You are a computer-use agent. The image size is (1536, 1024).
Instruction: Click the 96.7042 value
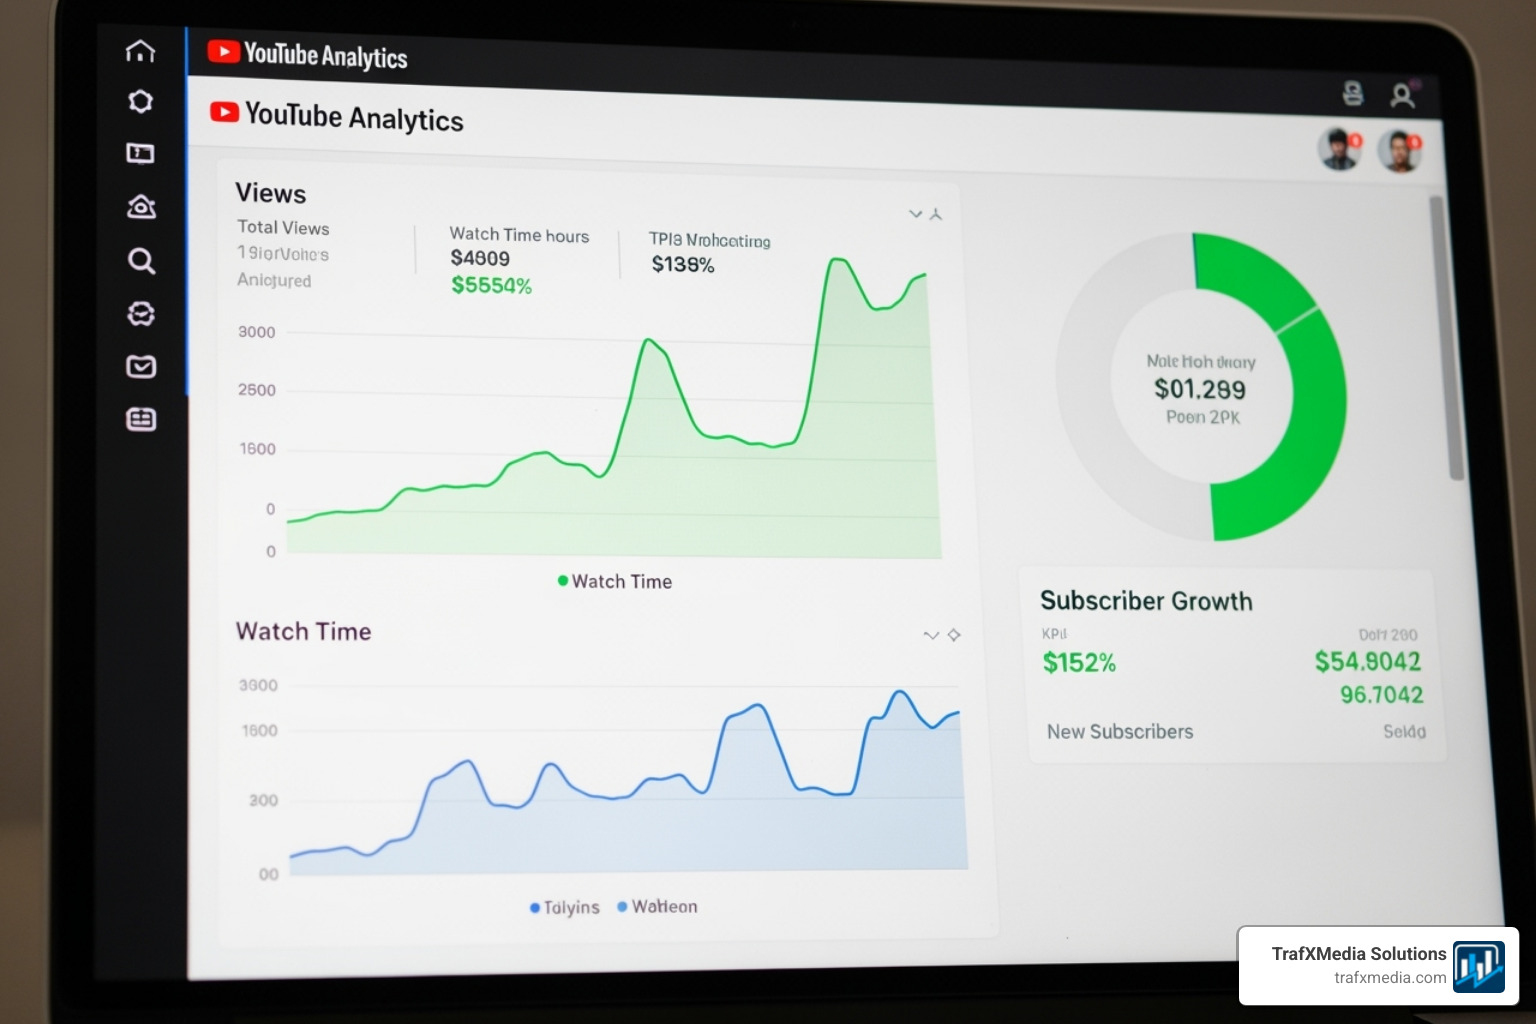point(1381,694)
